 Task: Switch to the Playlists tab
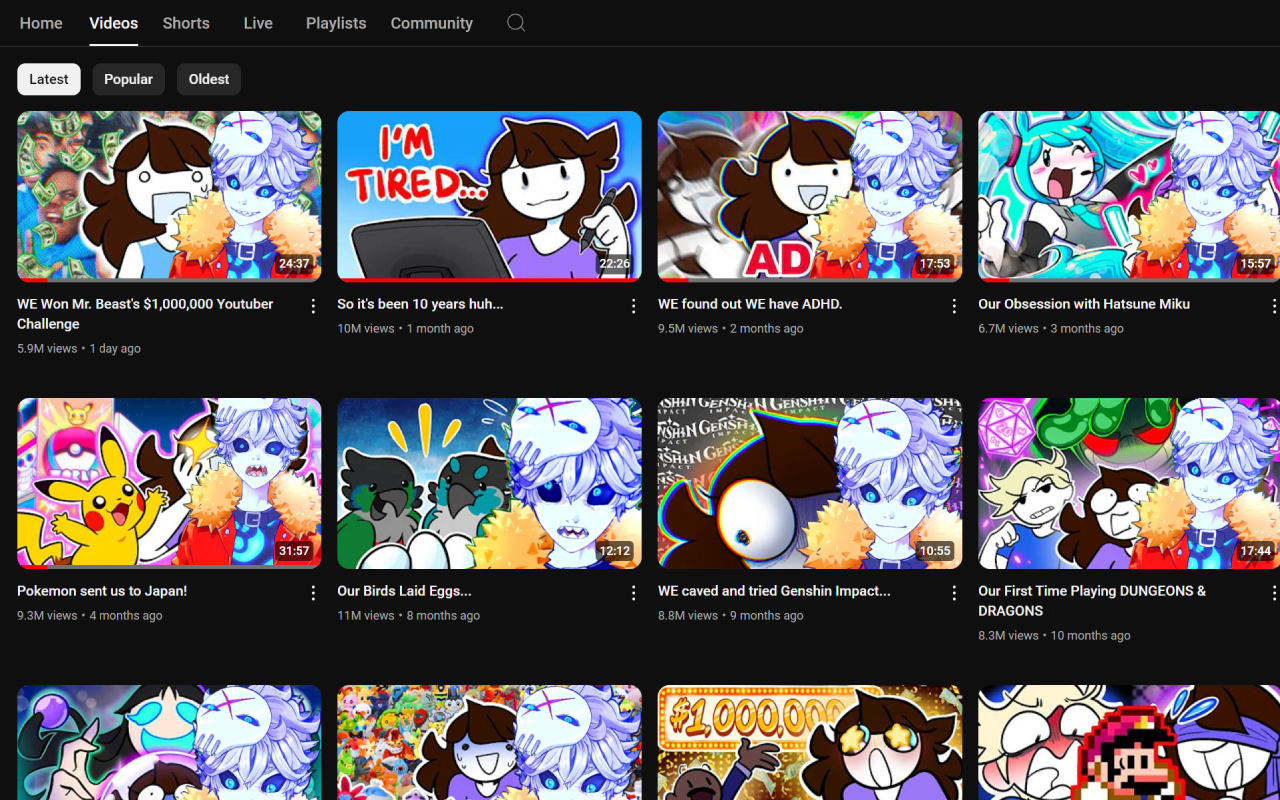[x=336, y=23]
